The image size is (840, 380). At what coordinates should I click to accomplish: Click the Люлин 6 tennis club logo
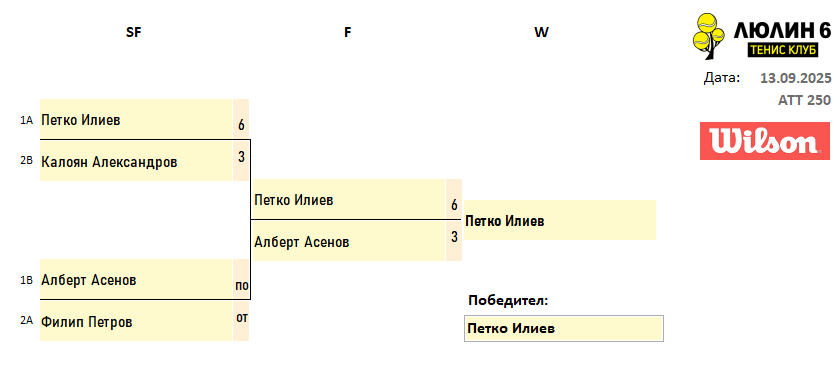(x=762, y=36)
